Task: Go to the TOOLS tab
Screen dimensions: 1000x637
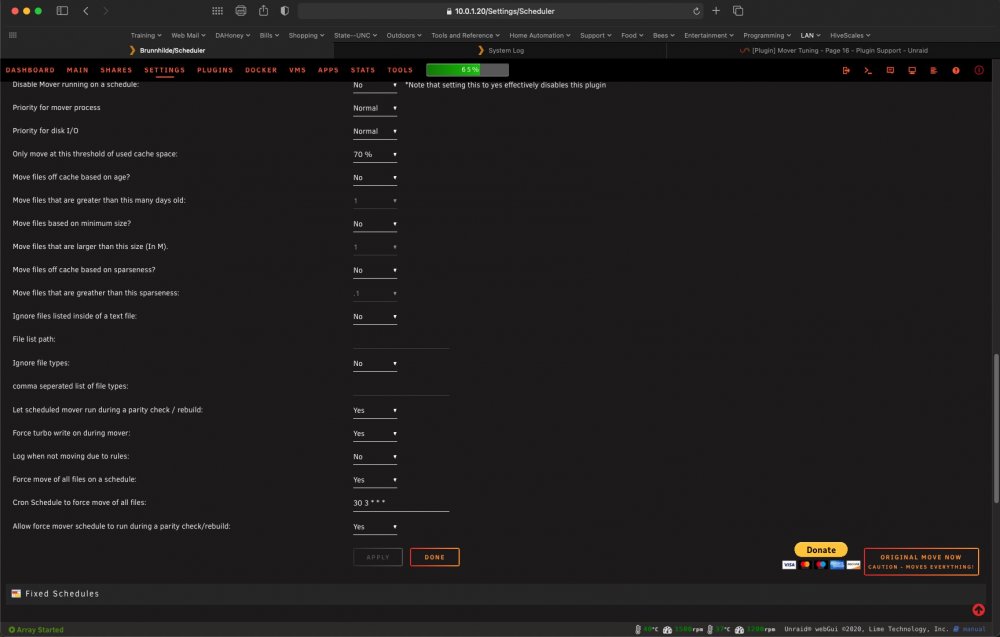Action: pyautogui.click(x=400, y=70)
